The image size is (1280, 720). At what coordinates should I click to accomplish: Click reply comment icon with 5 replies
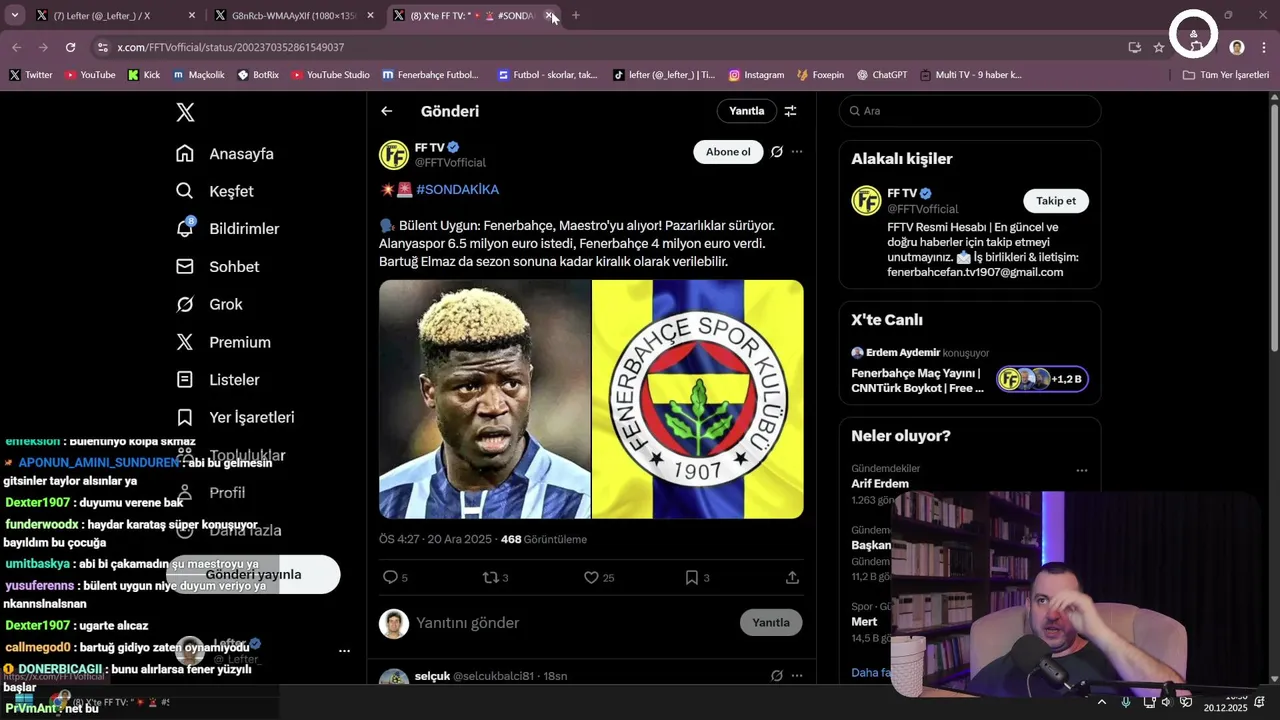click(x=395, y=577)
